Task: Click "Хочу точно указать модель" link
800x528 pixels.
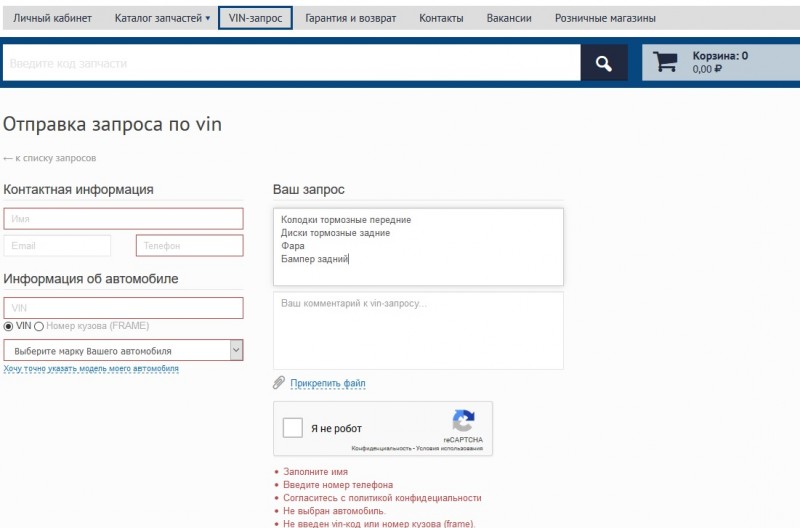Action: point(91,369)
